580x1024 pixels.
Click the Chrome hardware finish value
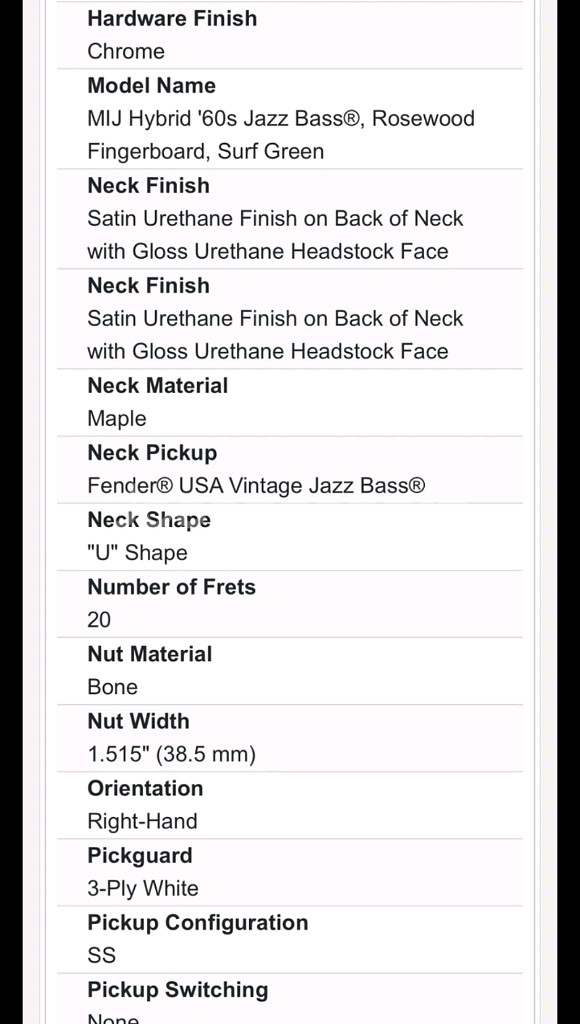click(126, 52)
